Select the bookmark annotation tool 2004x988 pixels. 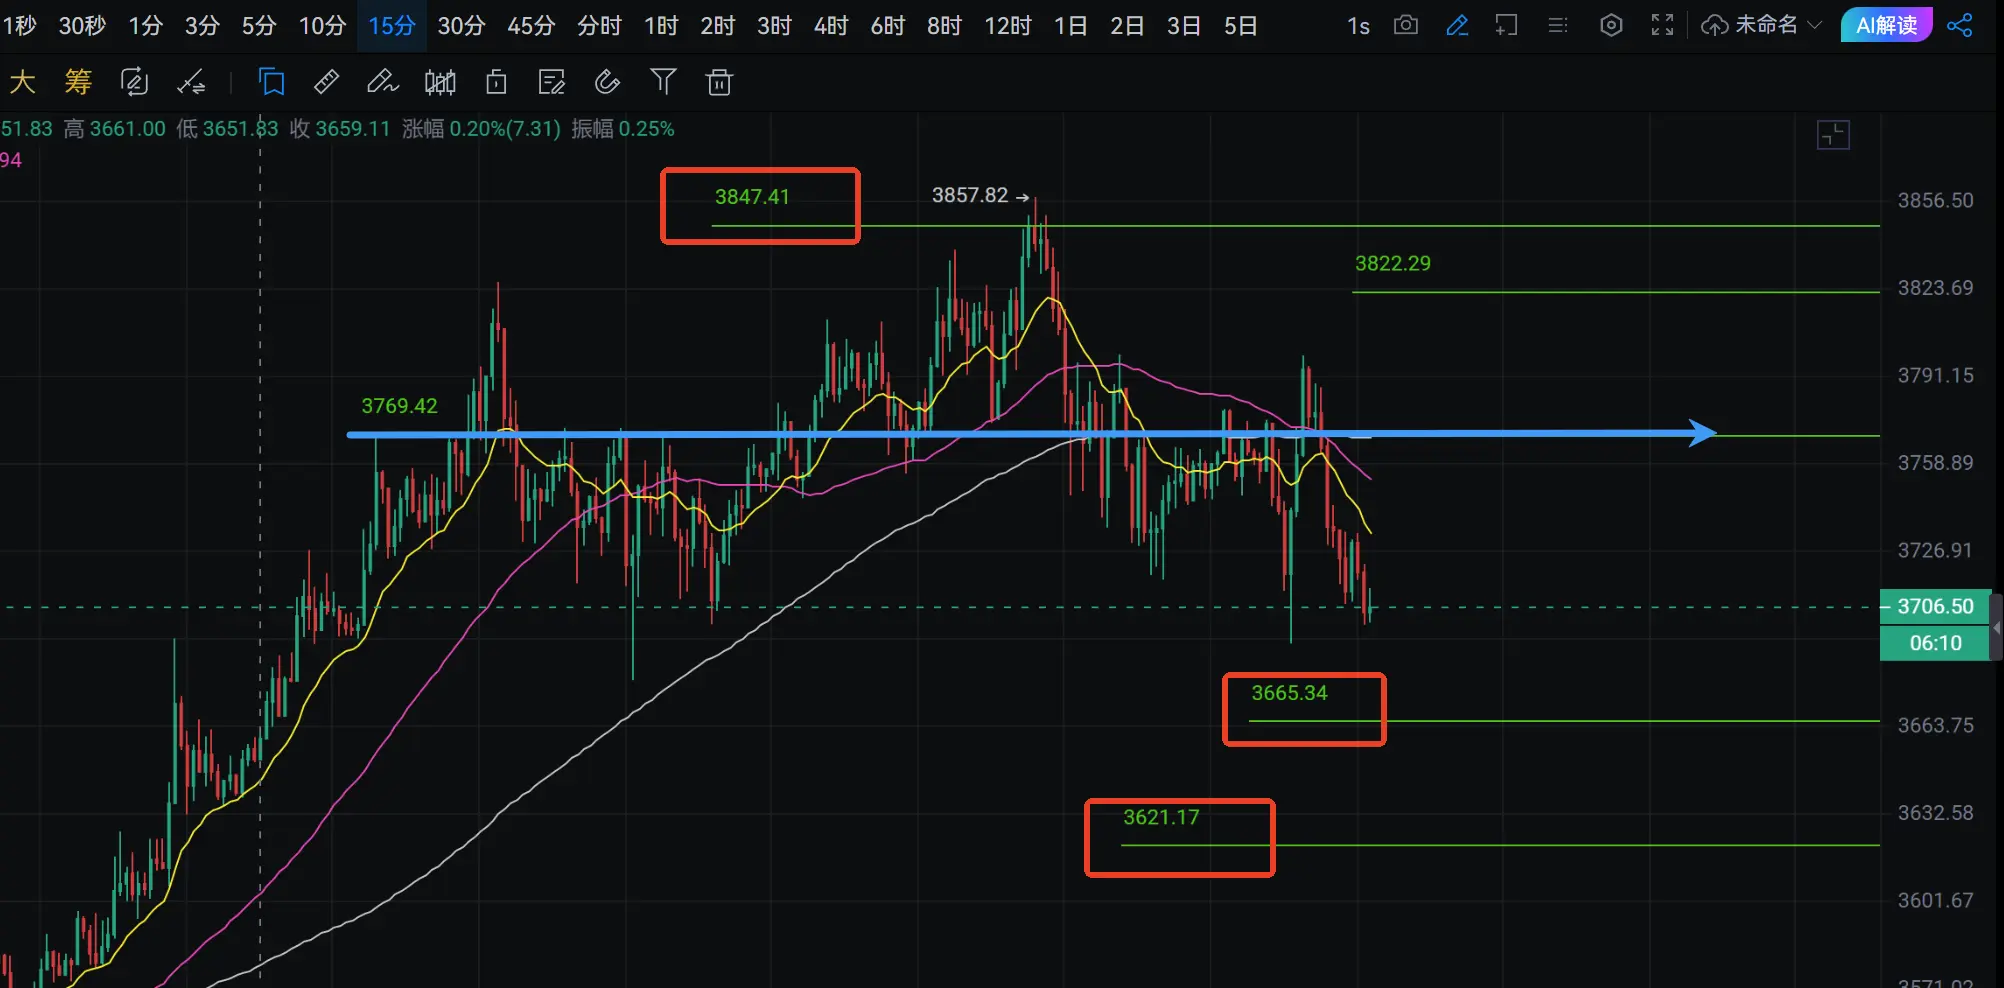click(271, 82)
